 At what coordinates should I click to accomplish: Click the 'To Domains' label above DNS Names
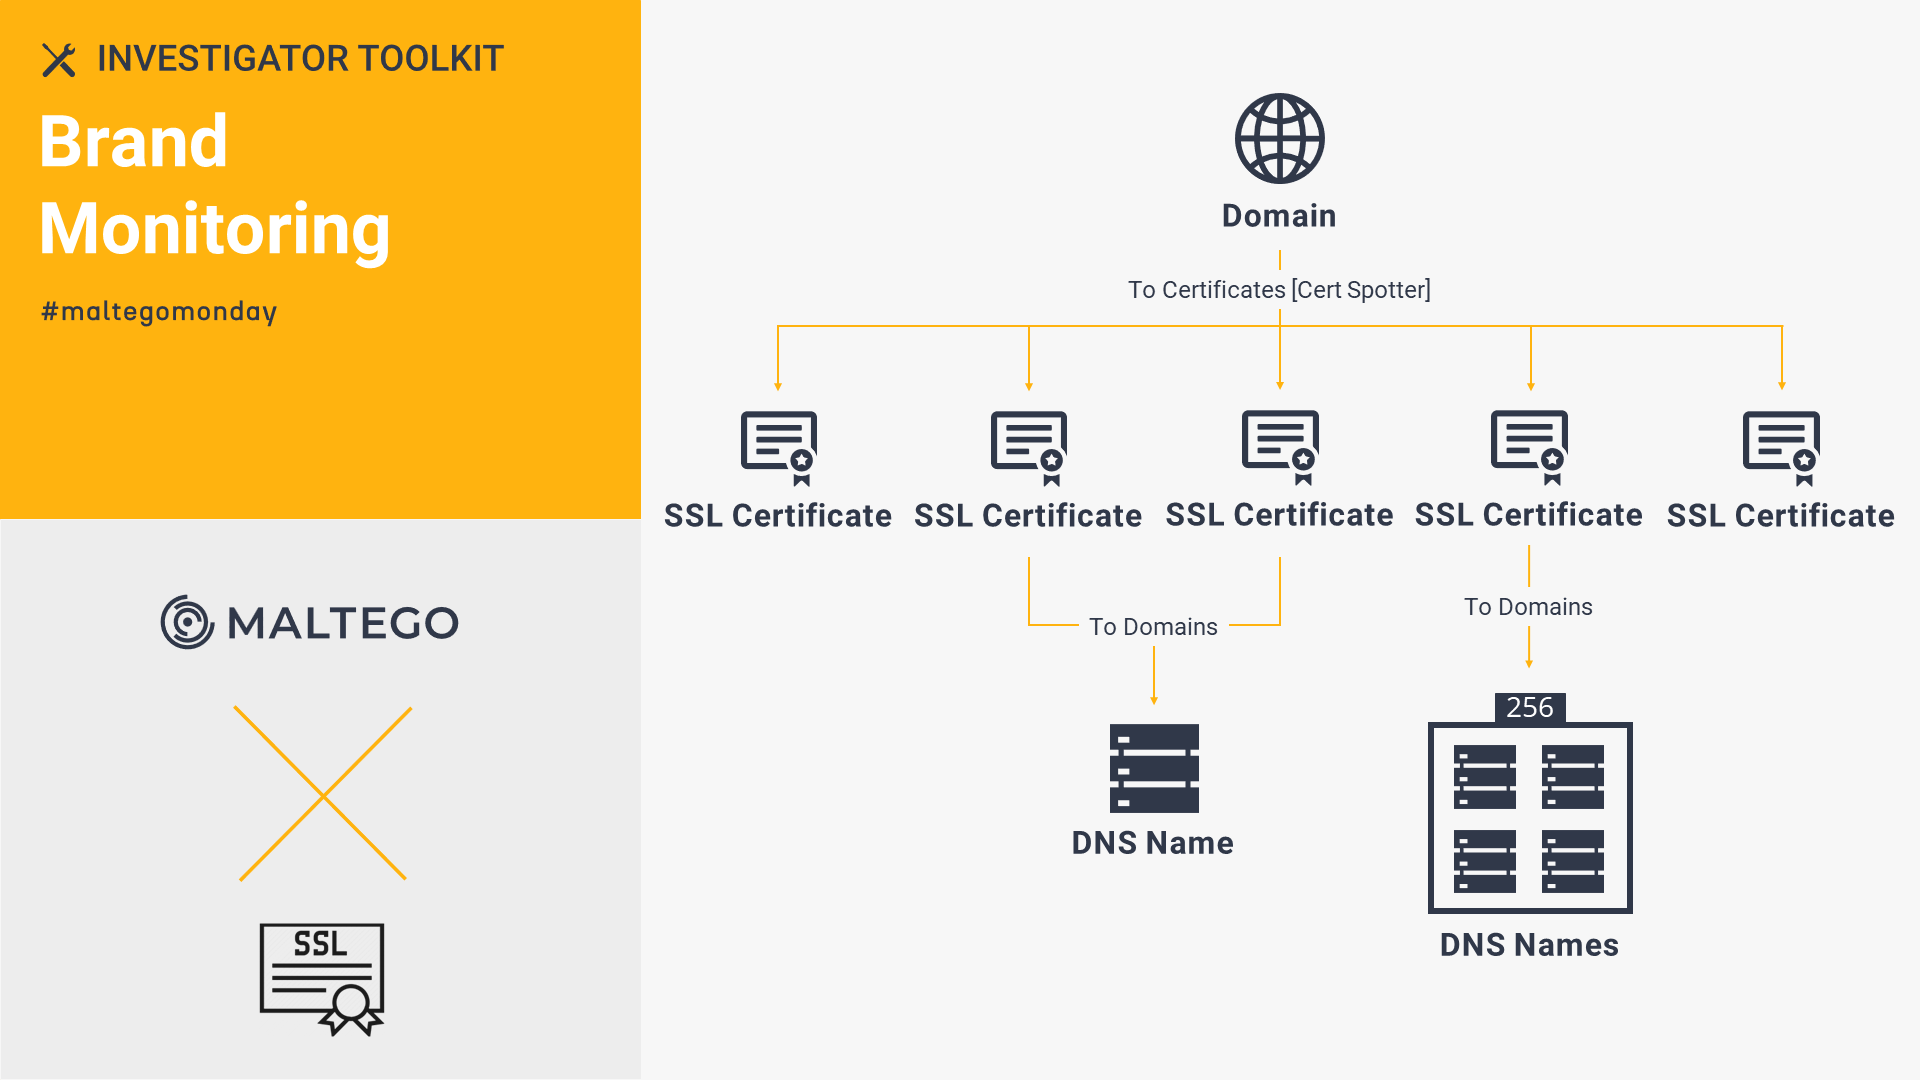click(x=1528, y=607)
